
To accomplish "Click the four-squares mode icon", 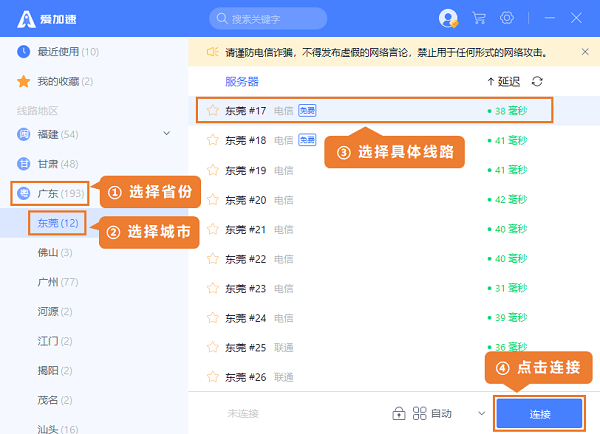I will coord(419,413).
